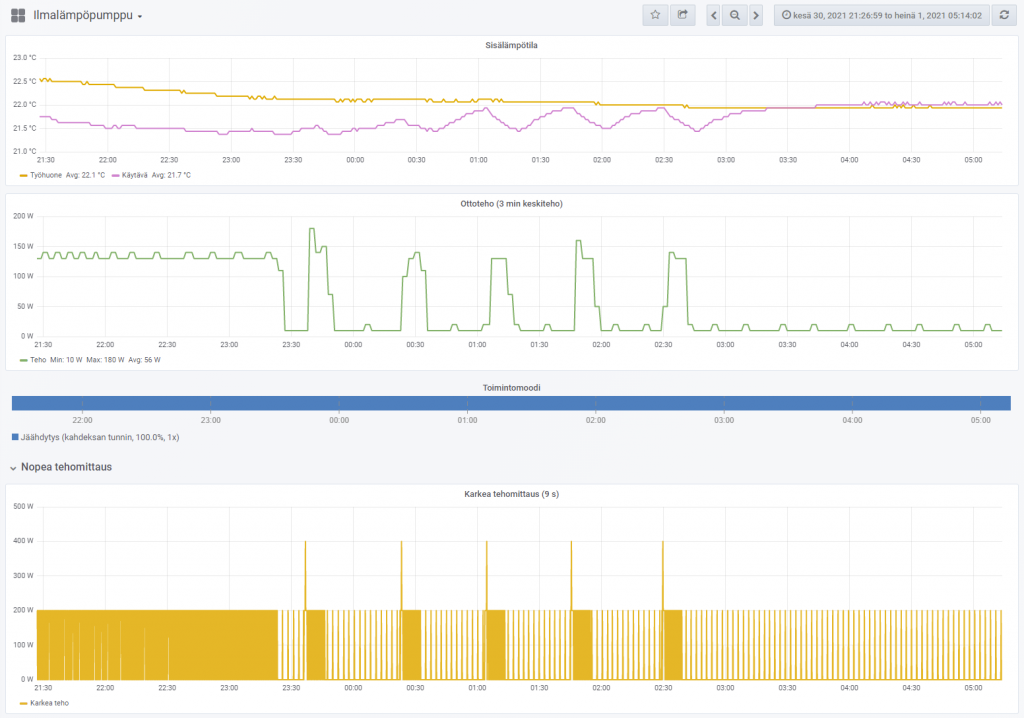The image size is (1024, 718).
Task: Shift time range forward with right arrow
Action: pyautogui.click(x=756, y=15)
